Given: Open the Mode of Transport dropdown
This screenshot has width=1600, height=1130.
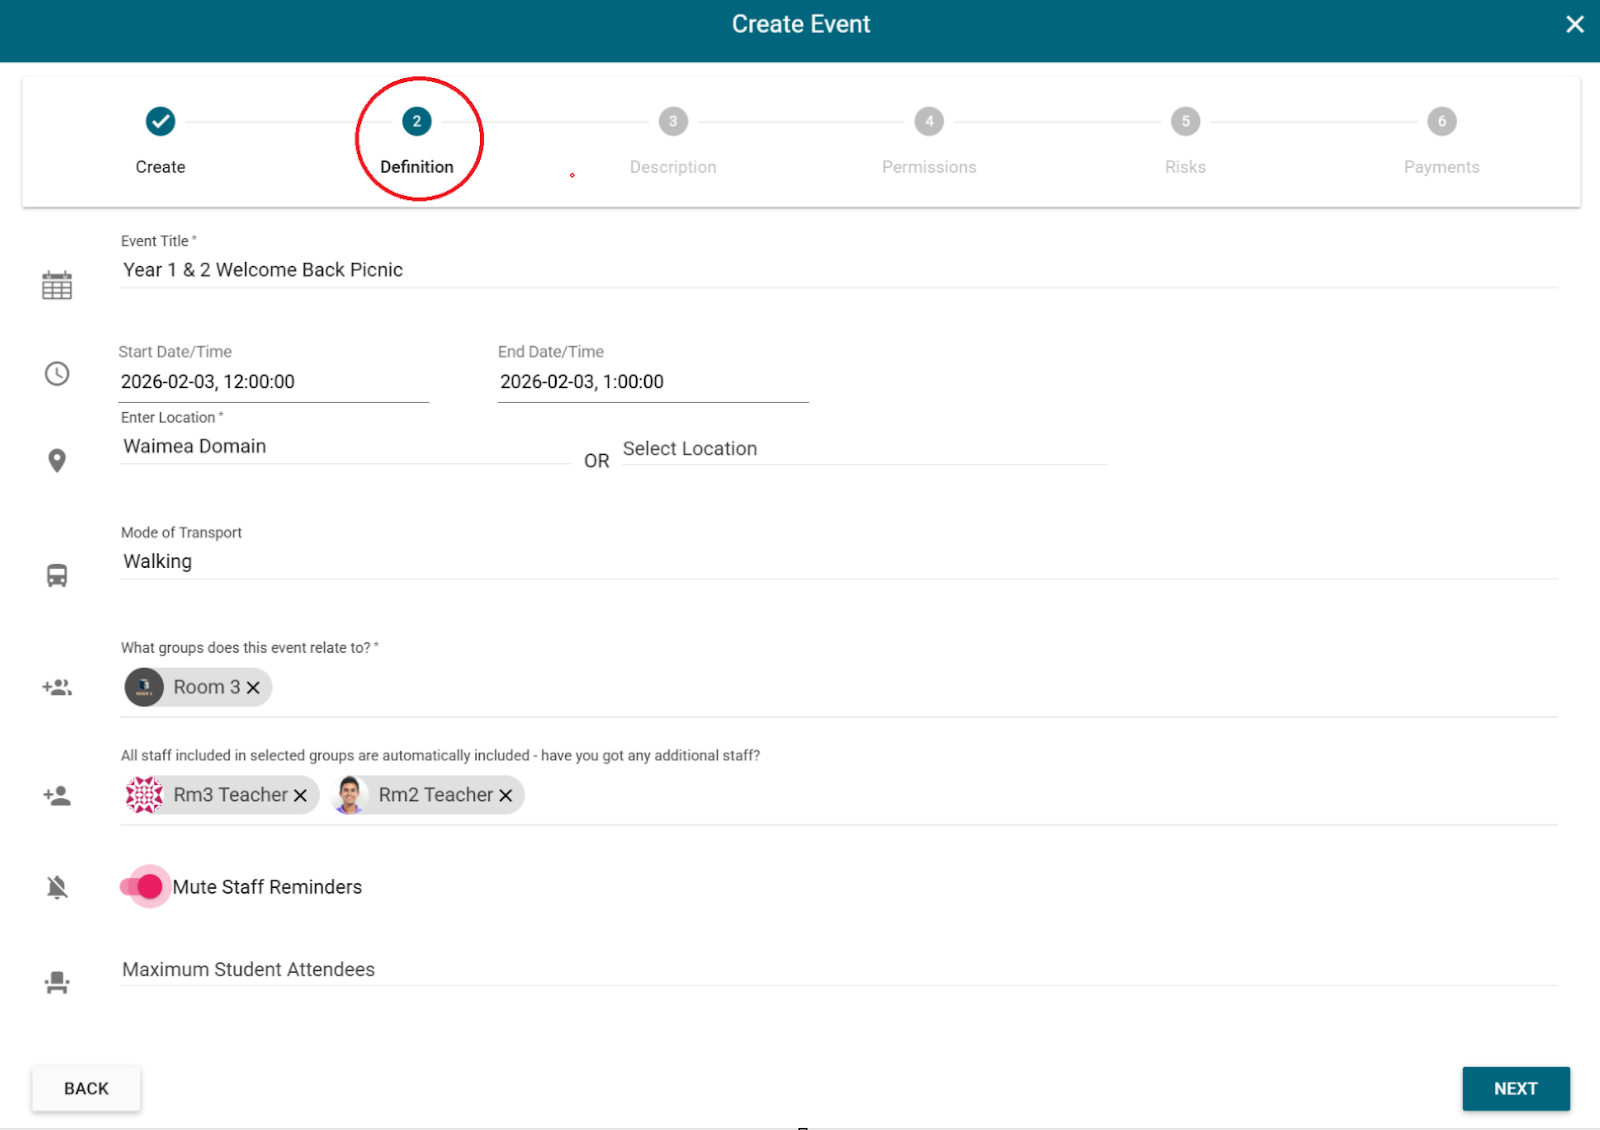Looking at the screenshot, I should pos(838,562).
